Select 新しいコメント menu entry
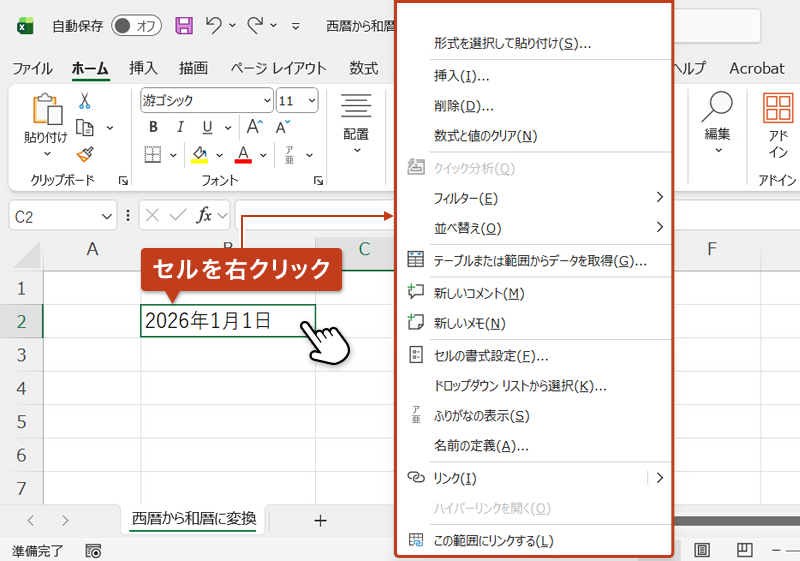This screenshot has width=800, height=561. (x=533, y=293)
